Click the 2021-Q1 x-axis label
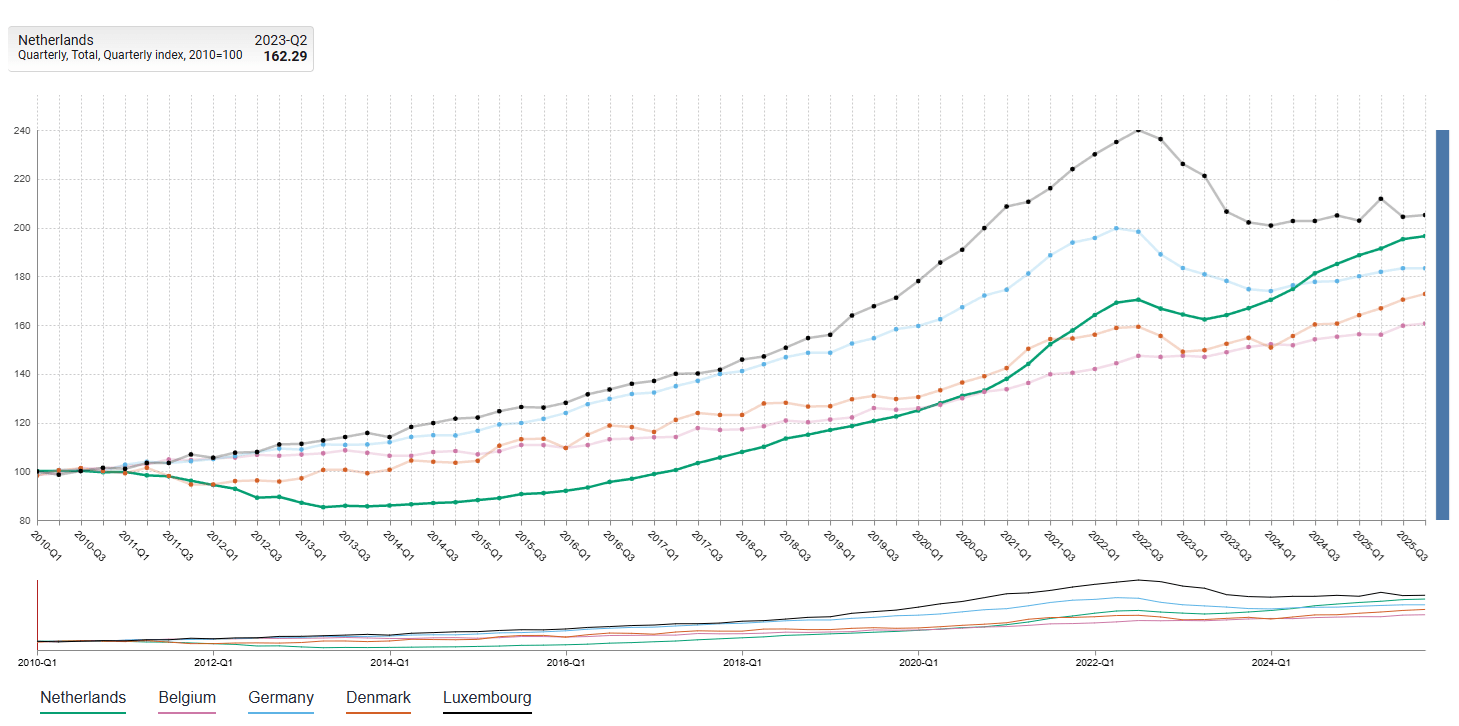The width and height of the screenshot is (1459, 726). coord(1017,545)
